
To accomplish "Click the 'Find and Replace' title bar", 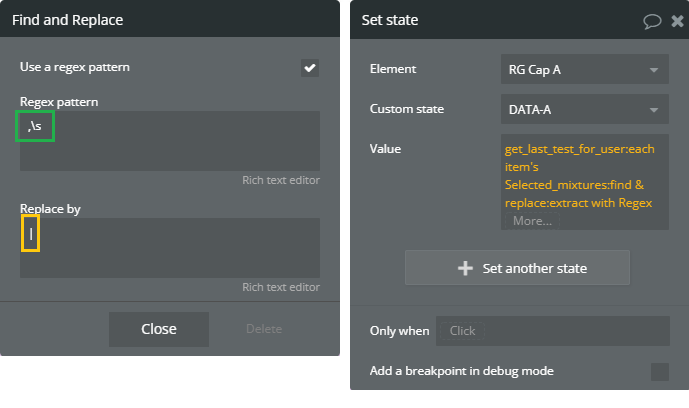I will click(170, 20).
